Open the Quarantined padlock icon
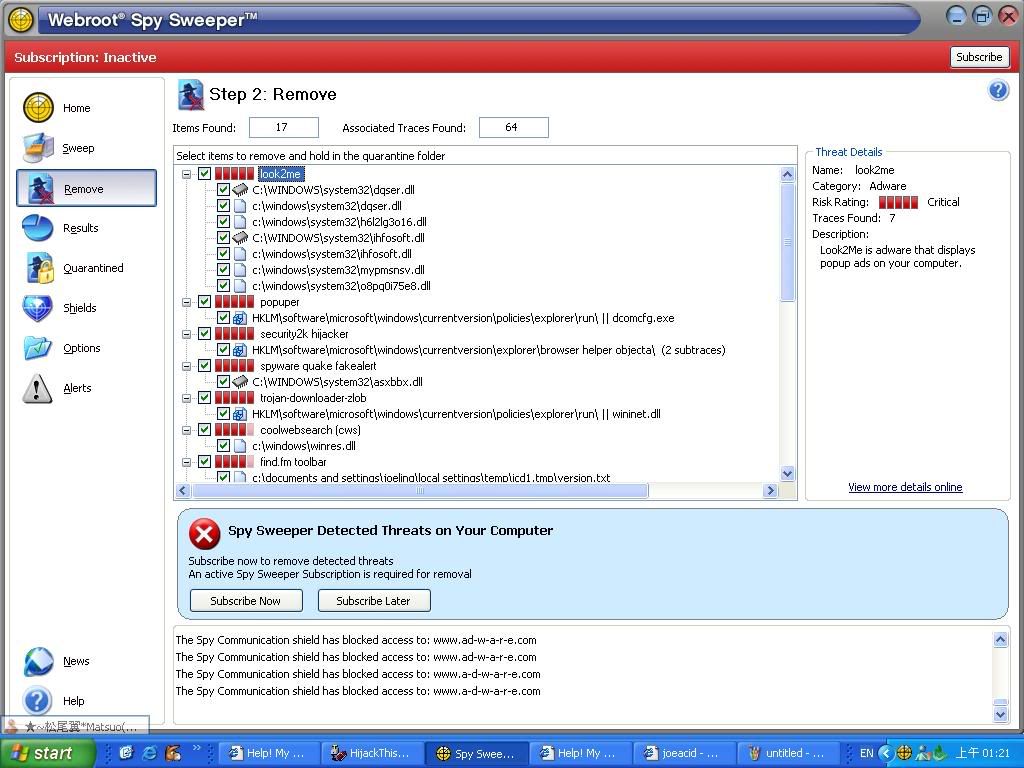1024x768 pixels. pos(38,268)
